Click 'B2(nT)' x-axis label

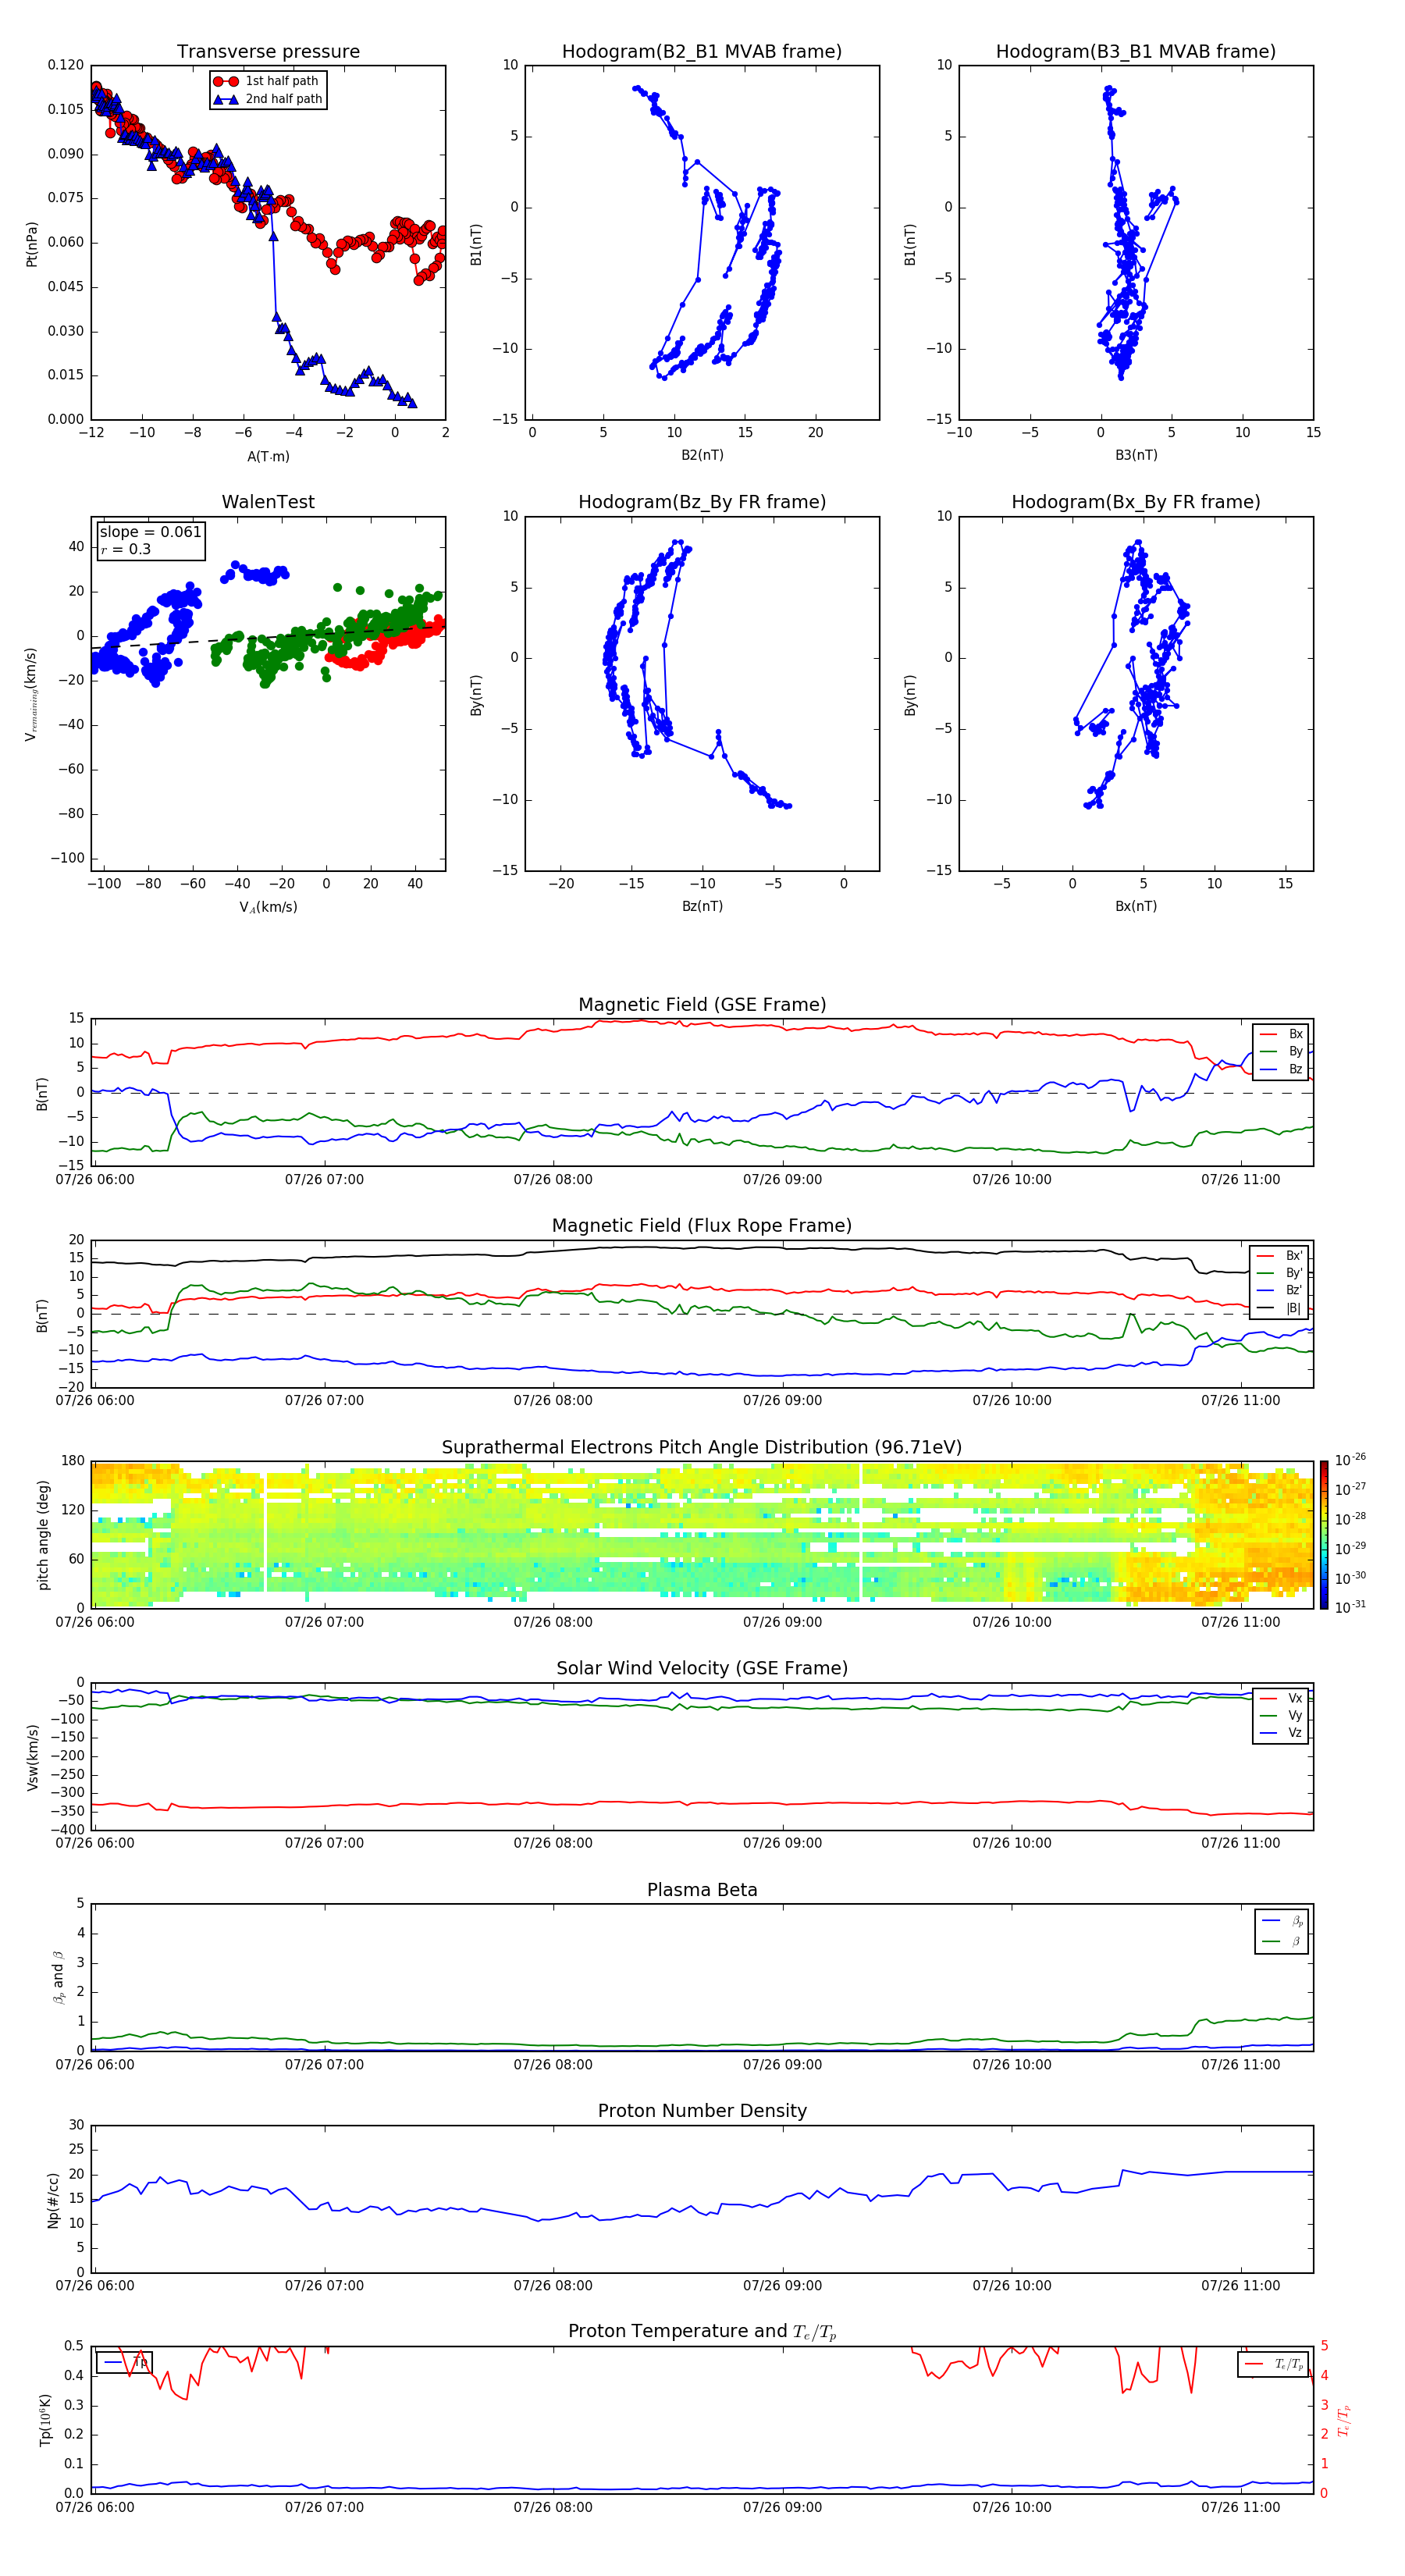pos(702,455)
